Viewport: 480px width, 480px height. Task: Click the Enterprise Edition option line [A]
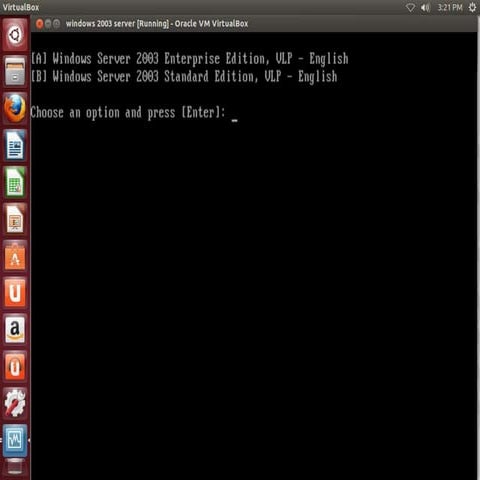pyautogui.click(x=189, y=59)
